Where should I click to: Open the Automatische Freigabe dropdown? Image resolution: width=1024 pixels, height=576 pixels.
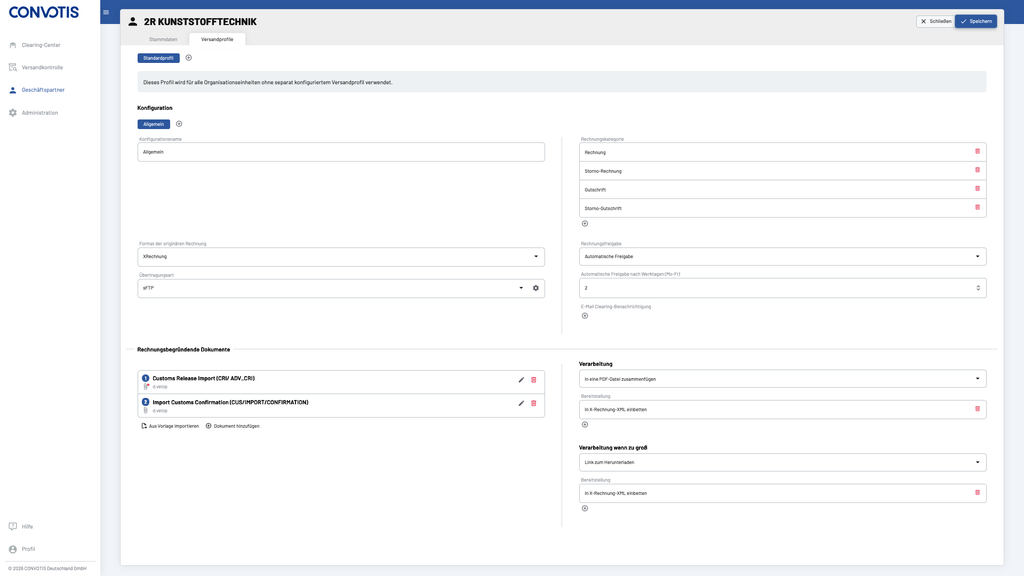[x=782, y=257]
